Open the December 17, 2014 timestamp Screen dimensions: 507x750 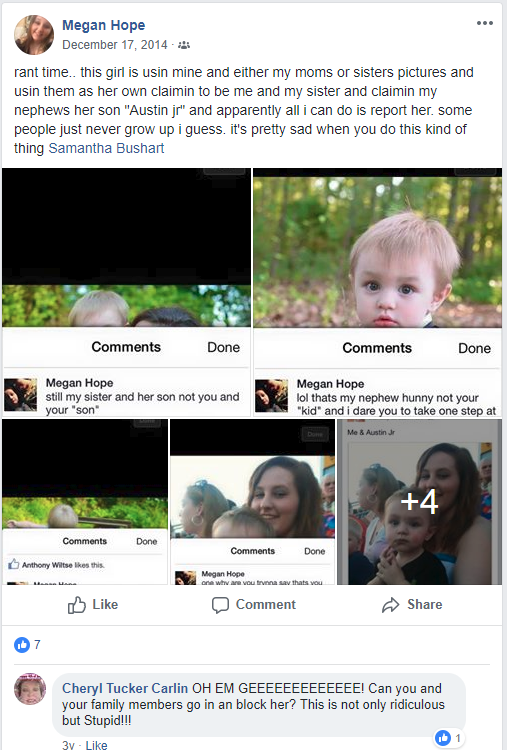115,45
